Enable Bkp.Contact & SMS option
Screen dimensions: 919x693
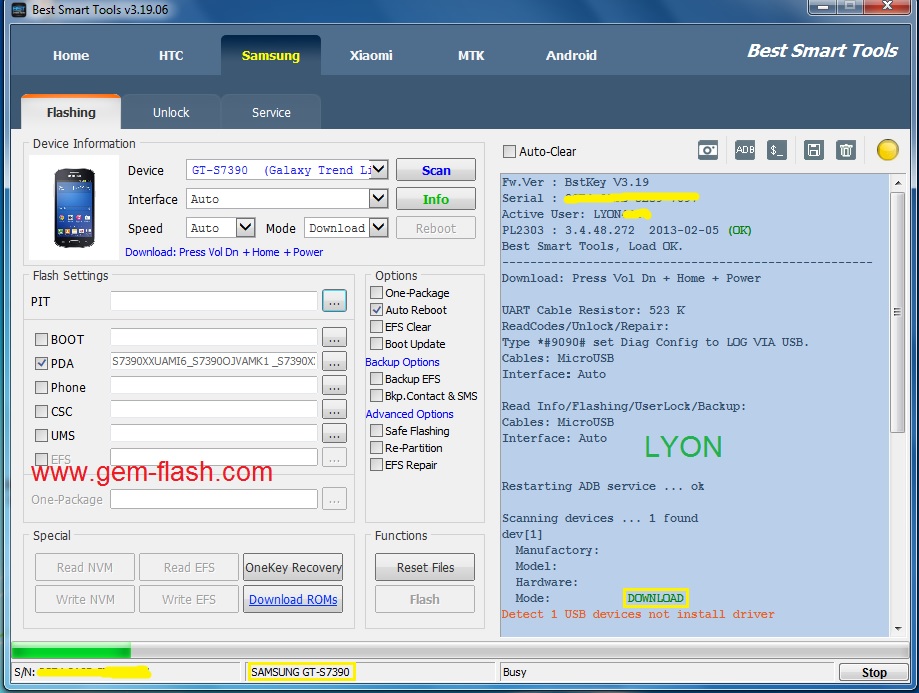click(x=376, y=395)
